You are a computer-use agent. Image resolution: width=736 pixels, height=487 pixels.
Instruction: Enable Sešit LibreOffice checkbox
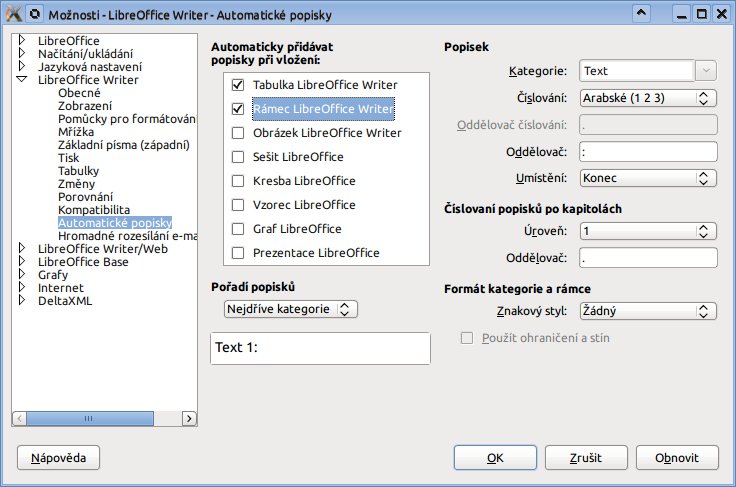point(238,157)
